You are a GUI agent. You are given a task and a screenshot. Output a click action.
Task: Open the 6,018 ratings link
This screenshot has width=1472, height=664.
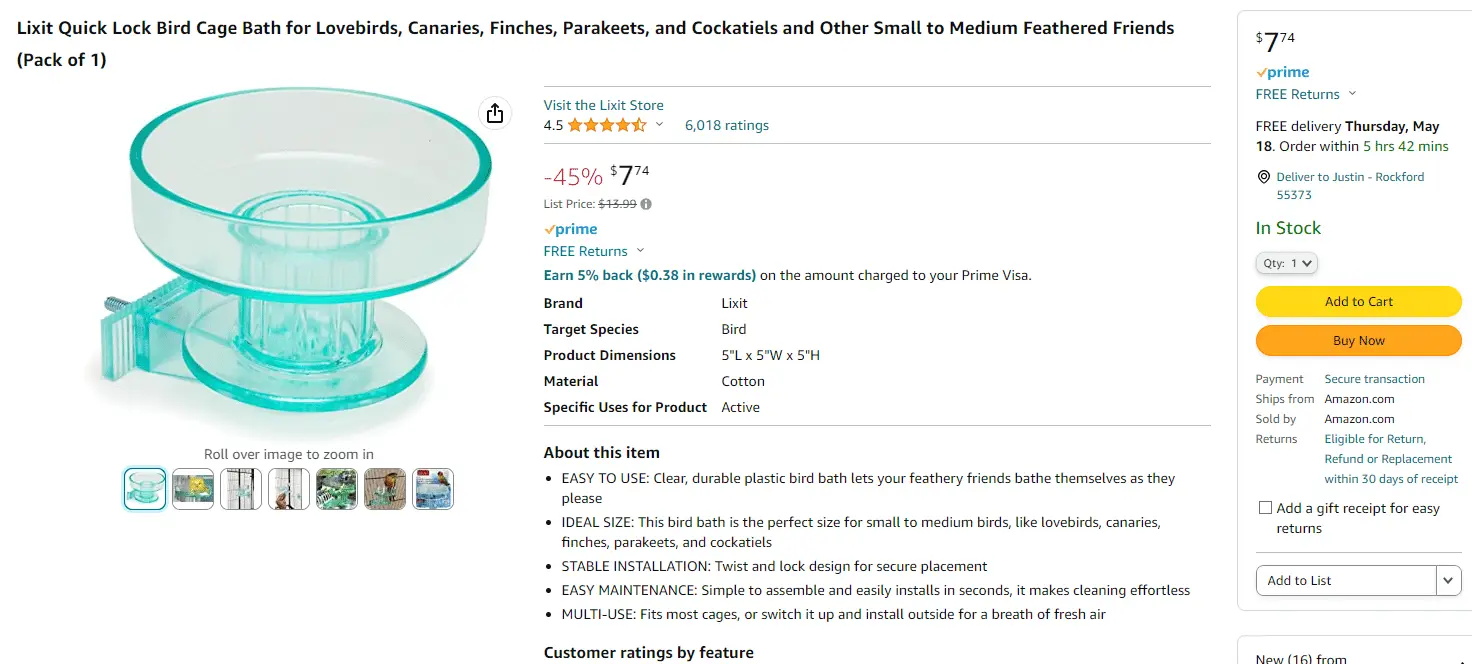(727, 125)
